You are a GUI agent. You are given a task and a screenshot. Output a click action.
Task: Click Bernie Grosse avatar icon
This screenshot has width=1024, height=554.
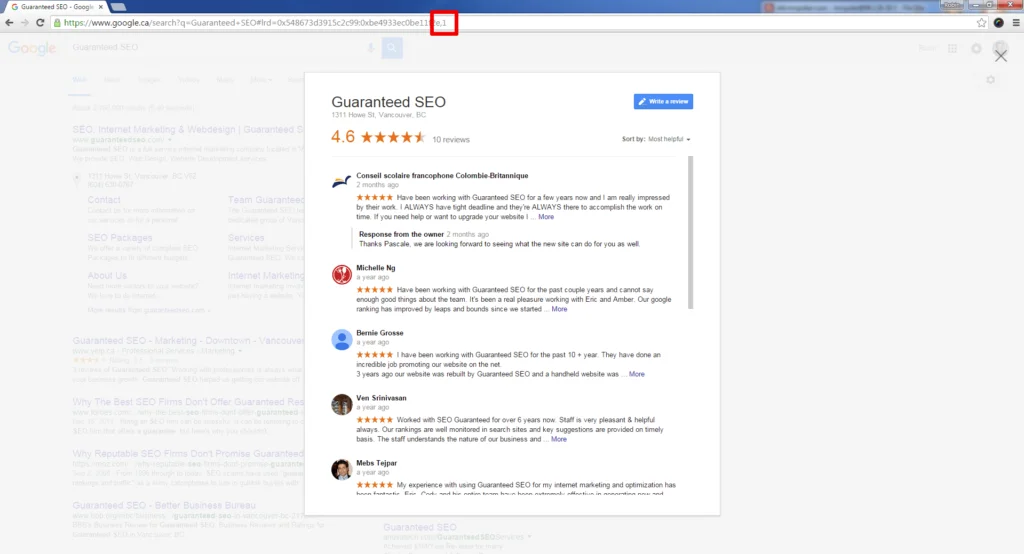(342, 340)
